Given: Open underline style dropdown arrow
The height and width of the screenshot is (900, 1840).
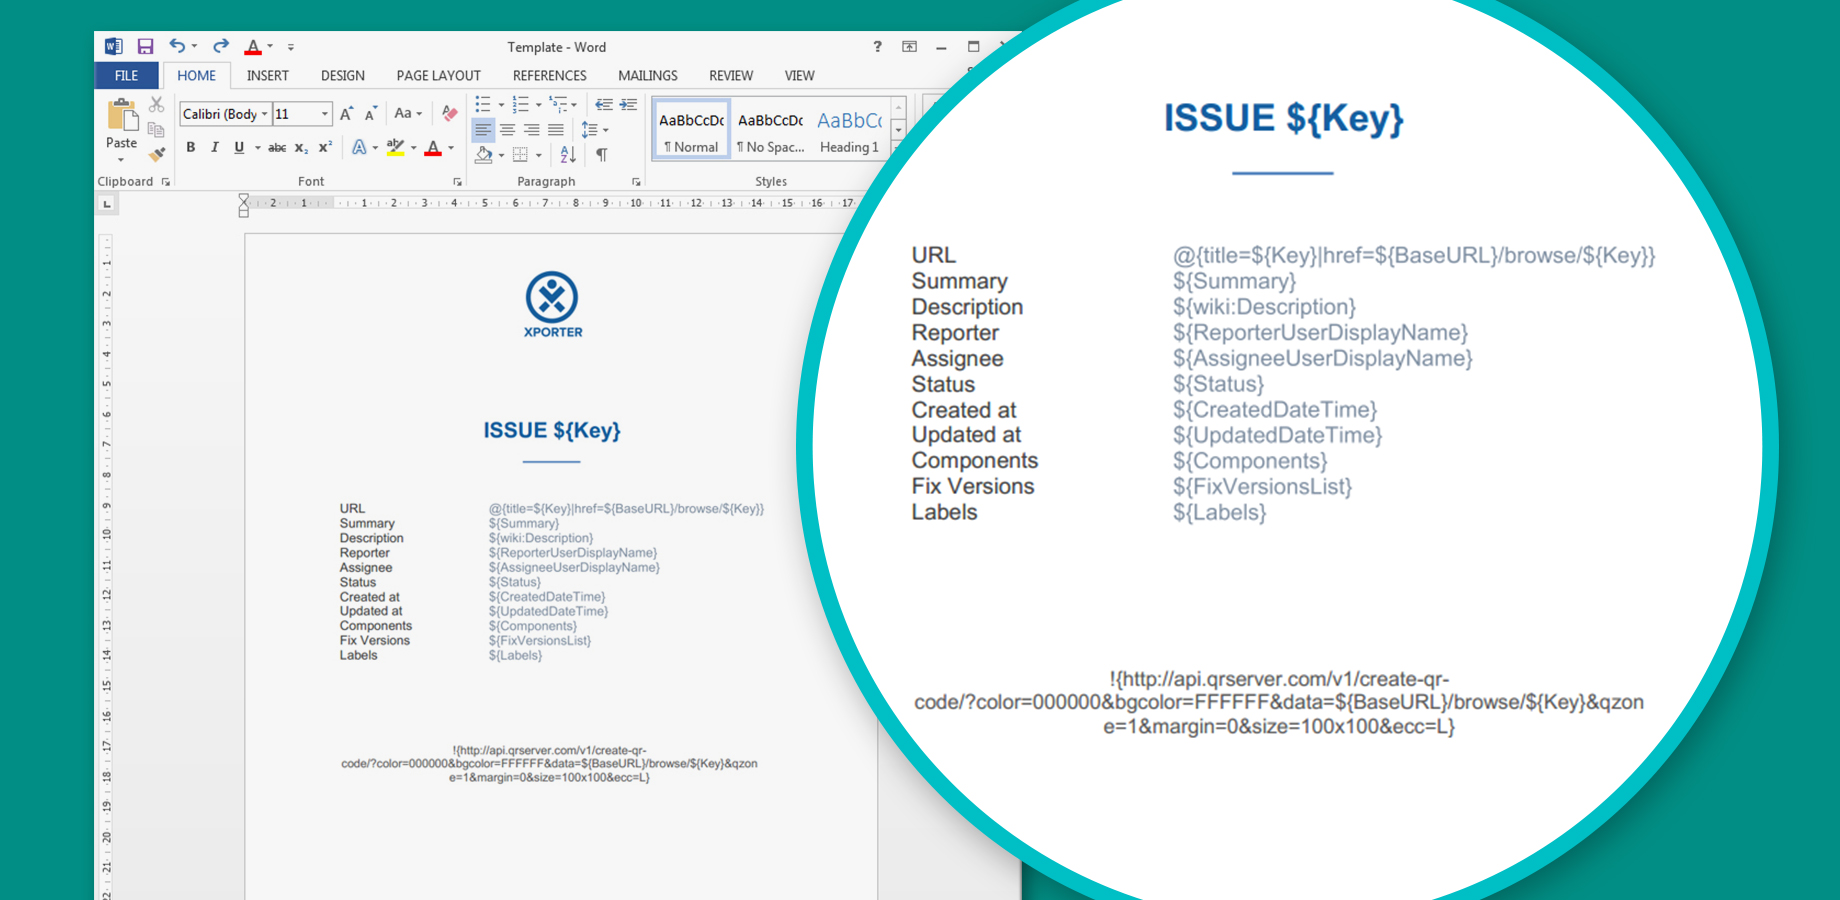Looking at the screenshot, I should click(257, 148).
